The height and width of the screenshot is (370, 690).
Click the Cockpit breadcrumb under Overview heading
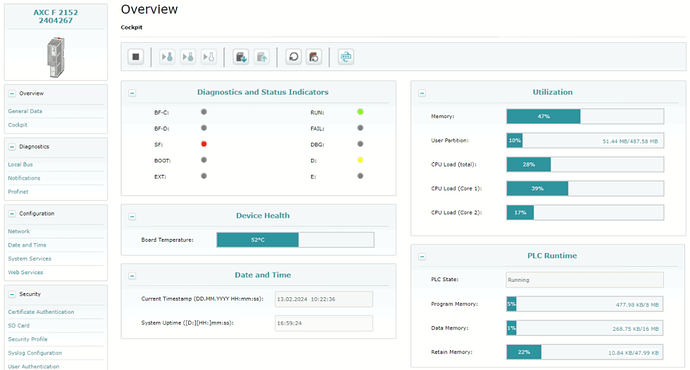pyautogui.click(x=132, y=27)
